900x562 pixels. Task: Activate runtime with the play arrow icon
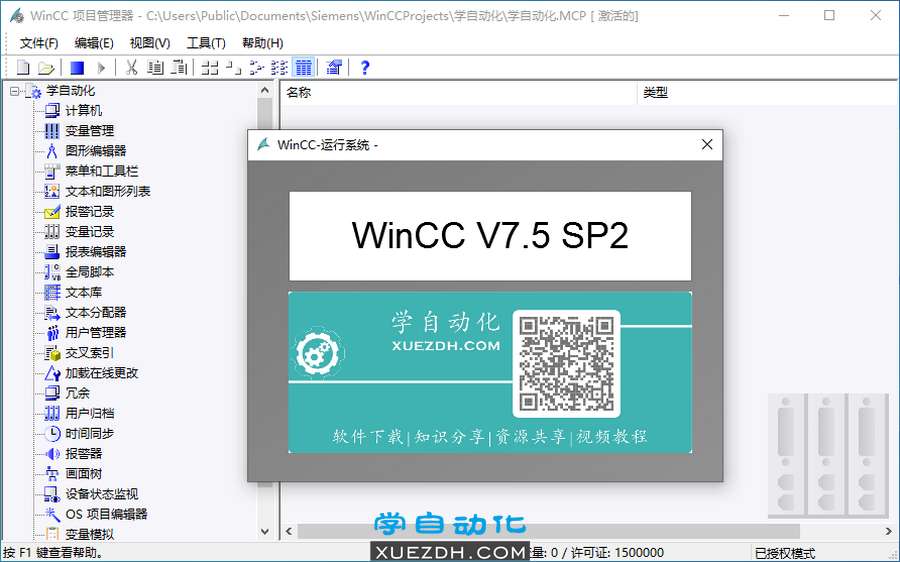(101, 68)
